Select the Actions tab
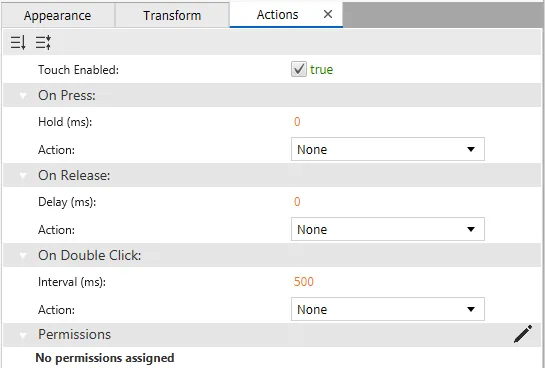The height and width of the screenshot is (368, 545). point(277,15)
